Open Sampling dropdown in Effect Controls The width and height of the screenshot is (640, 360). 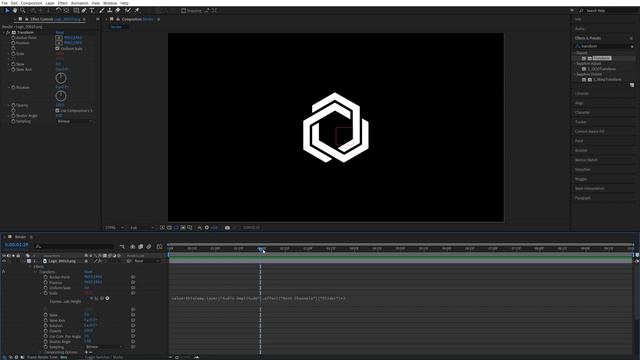[x=75, y=121]
